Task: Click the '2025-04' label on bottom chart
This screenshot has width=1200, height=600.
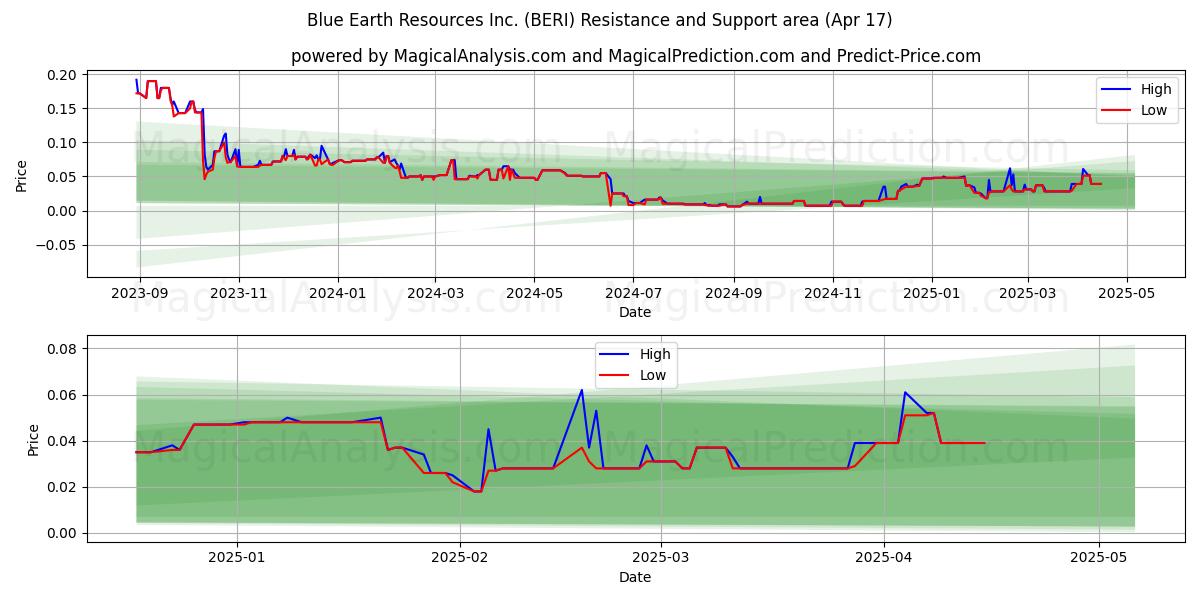Action: 885,557
